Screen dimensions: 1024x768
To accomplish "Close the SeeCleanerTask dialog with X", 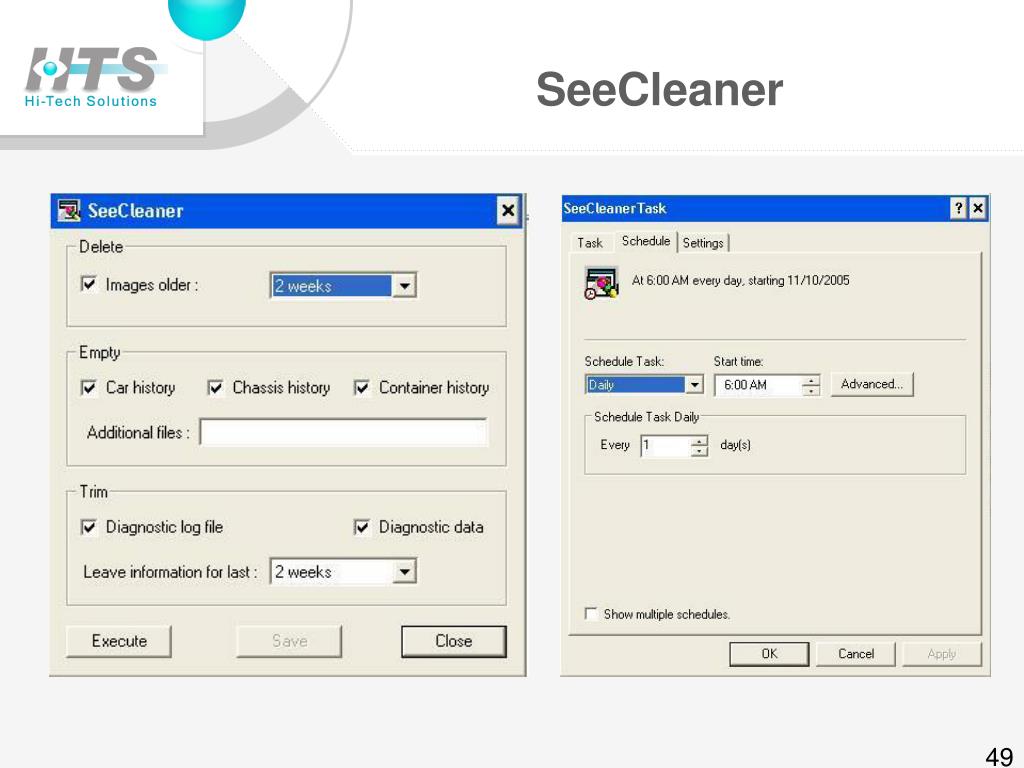I will tap(978, 208).
